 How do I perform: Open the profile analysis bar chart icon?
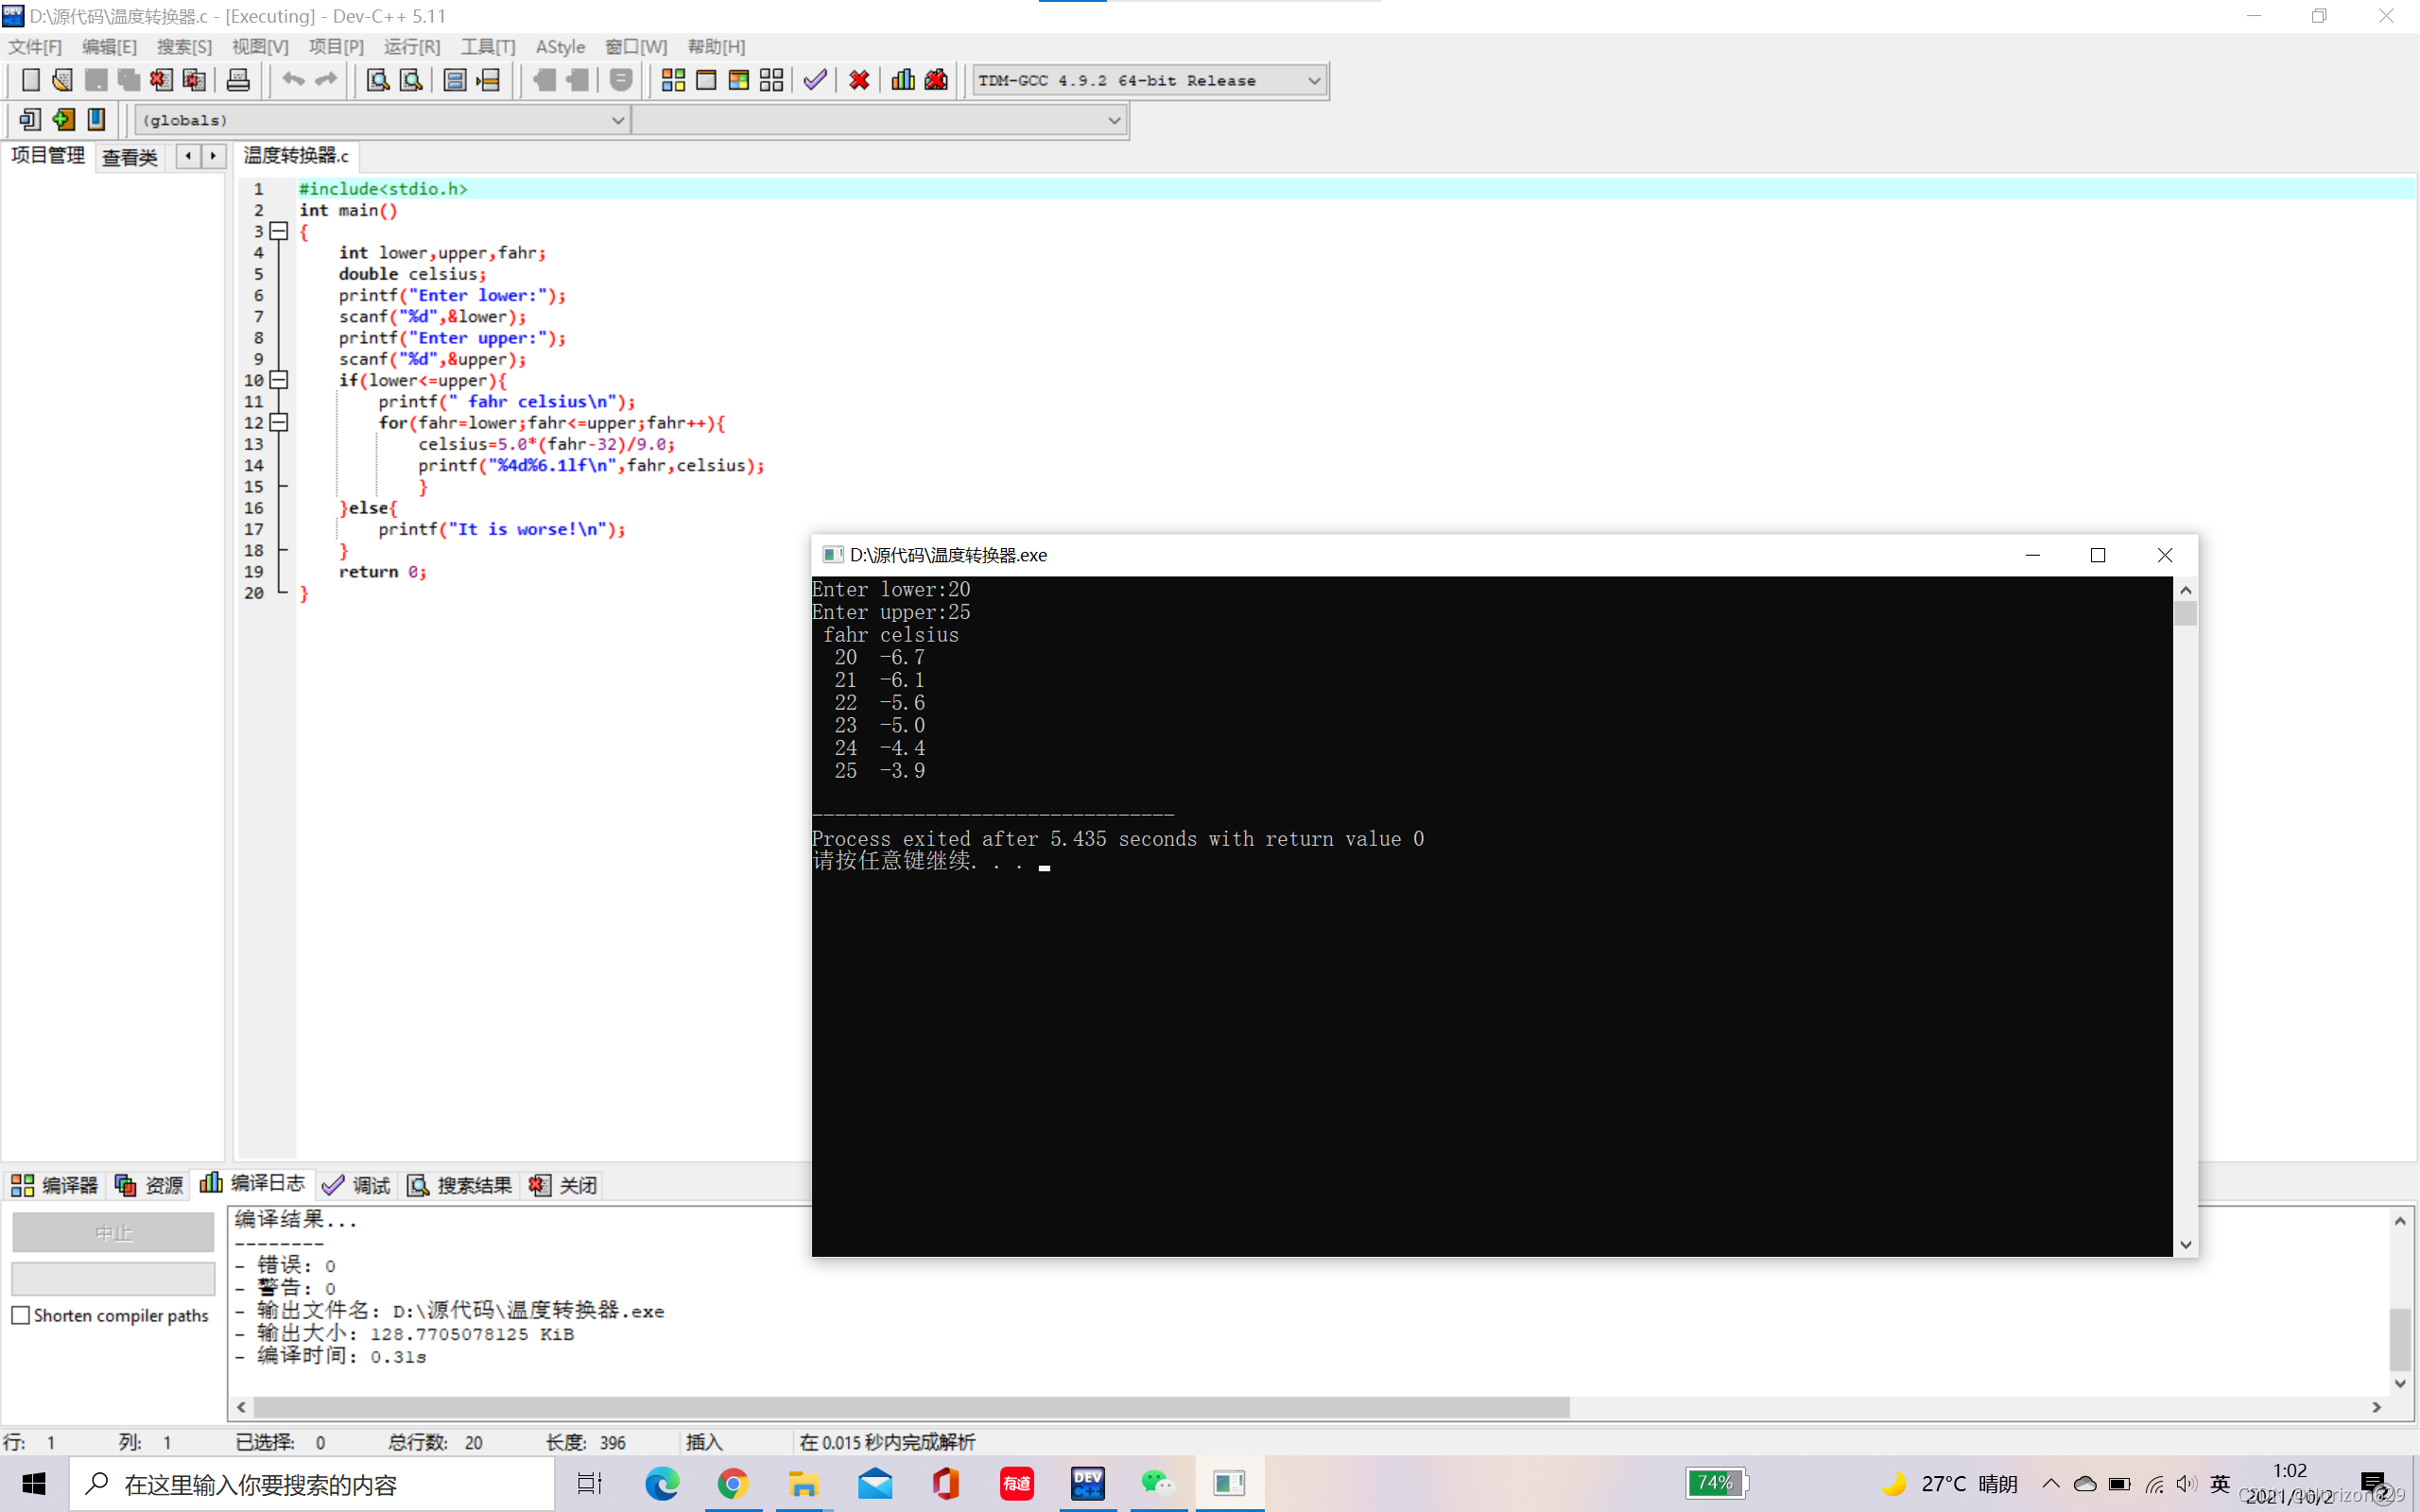point(903,80)
